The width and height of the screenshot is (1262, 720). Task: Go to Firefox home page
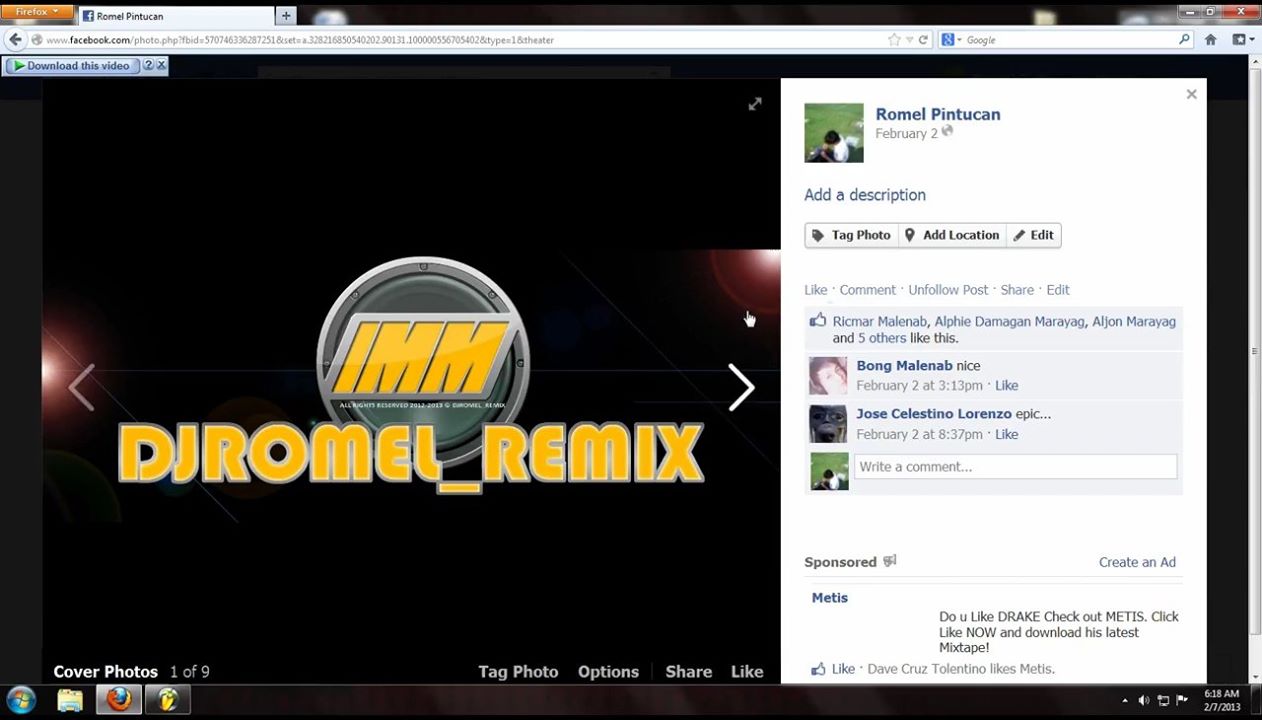click(x=1211, y=40)
